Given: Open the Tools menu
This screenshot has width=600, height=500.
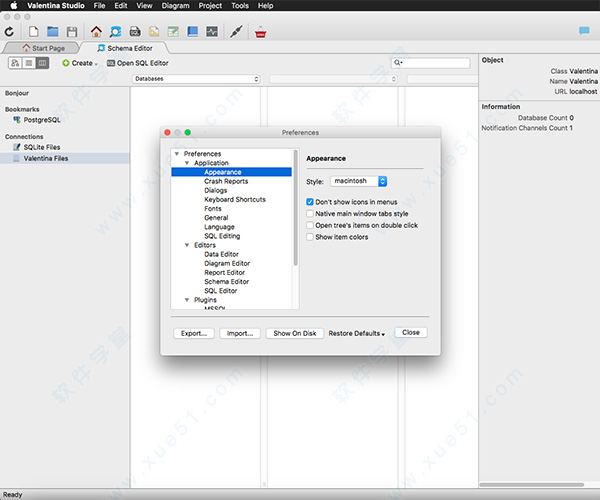Looking at the screenshot, I should pos(240,5).
